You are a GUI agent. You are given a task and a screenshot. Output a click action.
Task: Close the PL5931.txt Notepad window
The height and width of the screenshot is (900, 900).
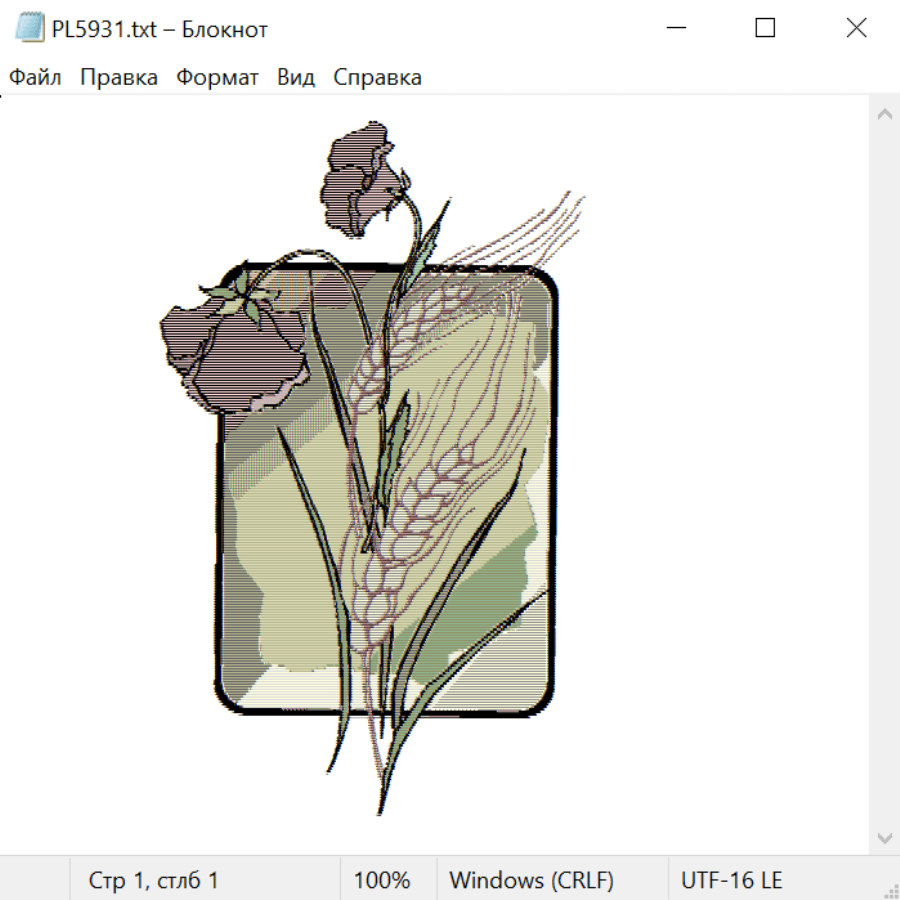click(x=856, y=28)
